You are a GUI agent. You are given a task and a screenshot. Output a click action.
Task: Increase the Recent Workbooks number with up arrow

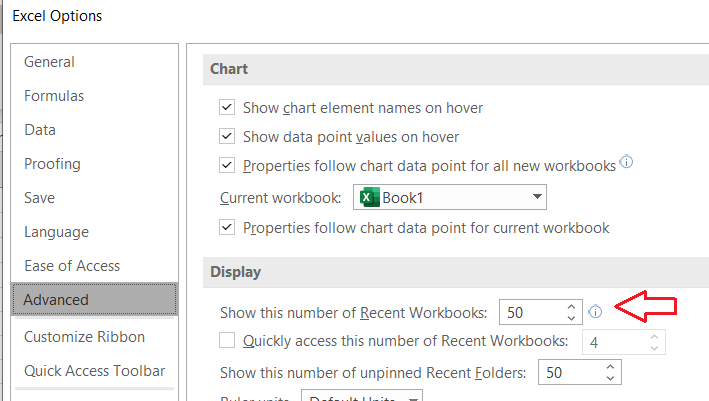pyautogui.click(x=571, y=306)
